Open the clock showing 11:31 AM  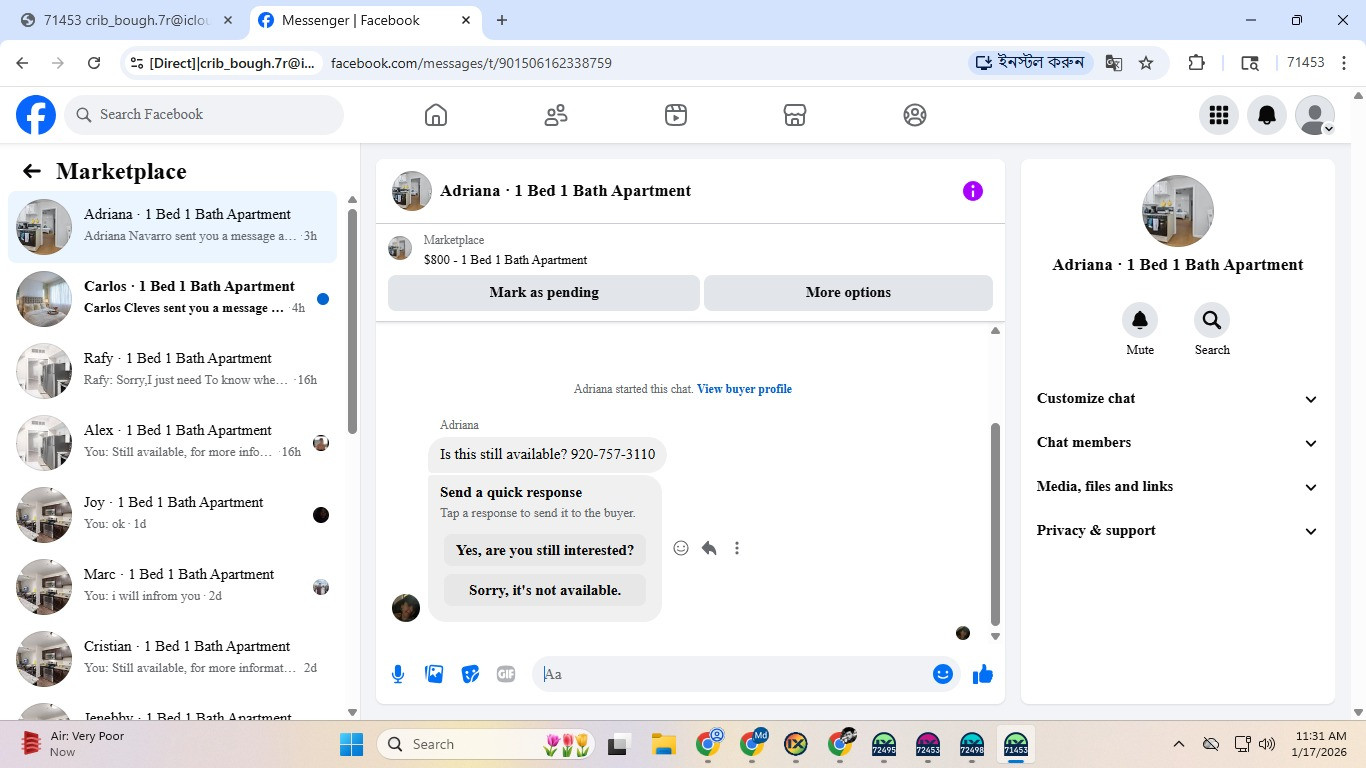tap(1319, 744)
